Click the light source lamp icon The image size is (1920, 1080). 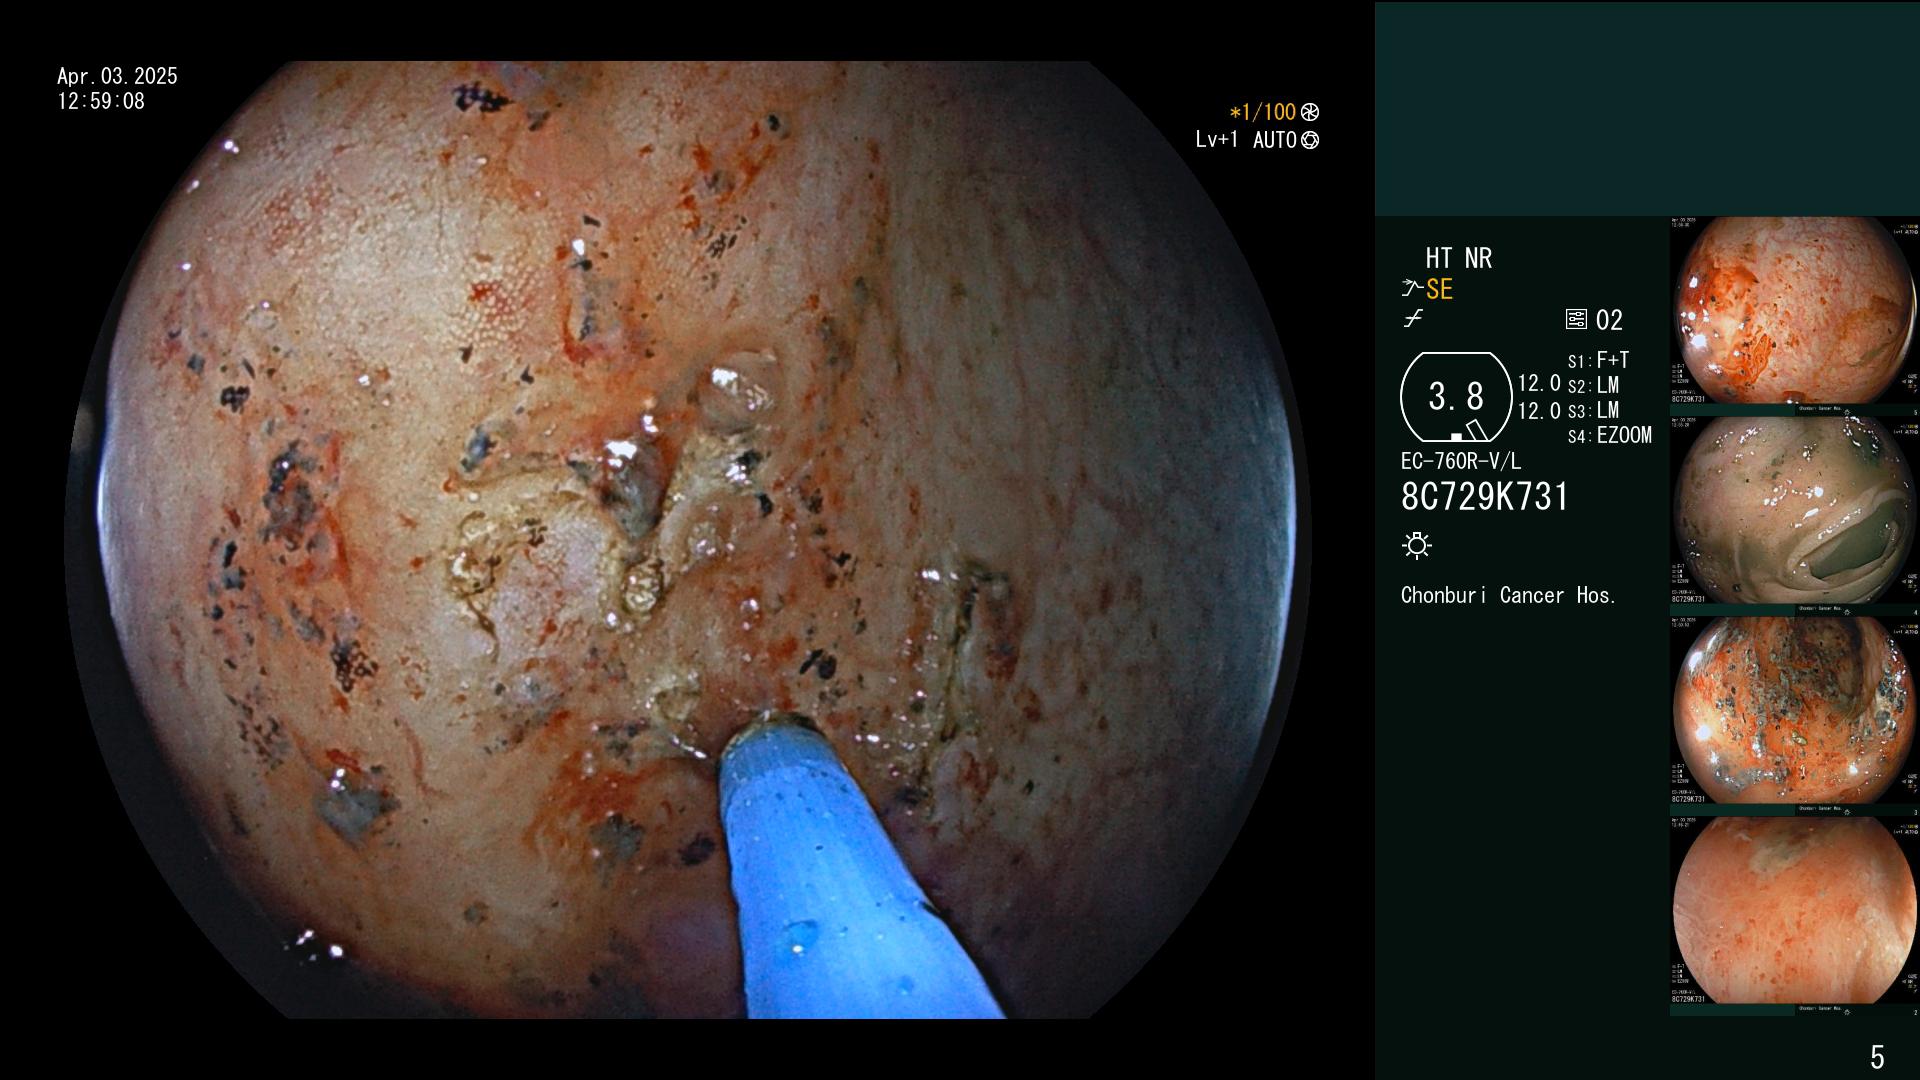click(x=1417, y=546)
